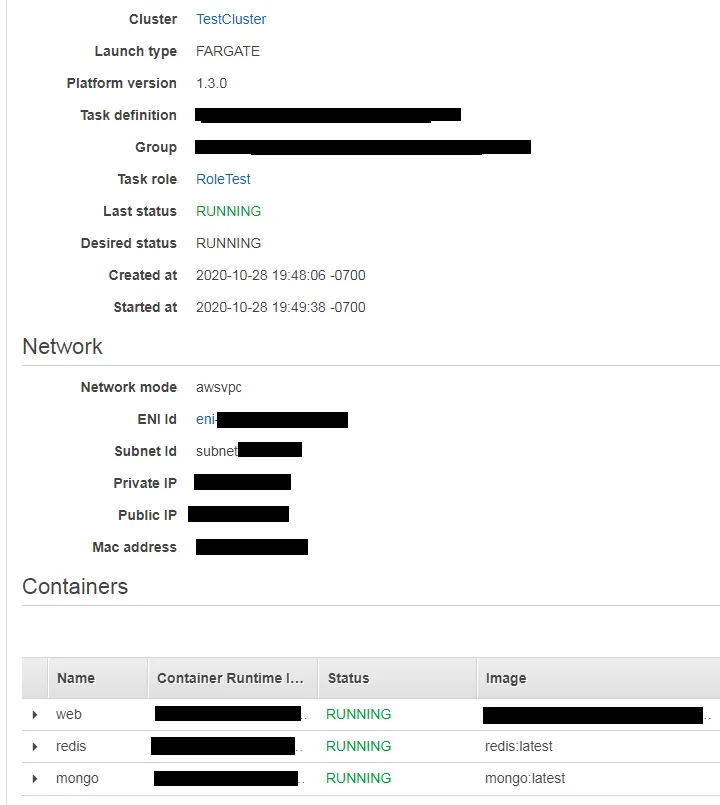Expand the mongo container row
The width and height of the screenshot is (720, 805).
(35, 779)
